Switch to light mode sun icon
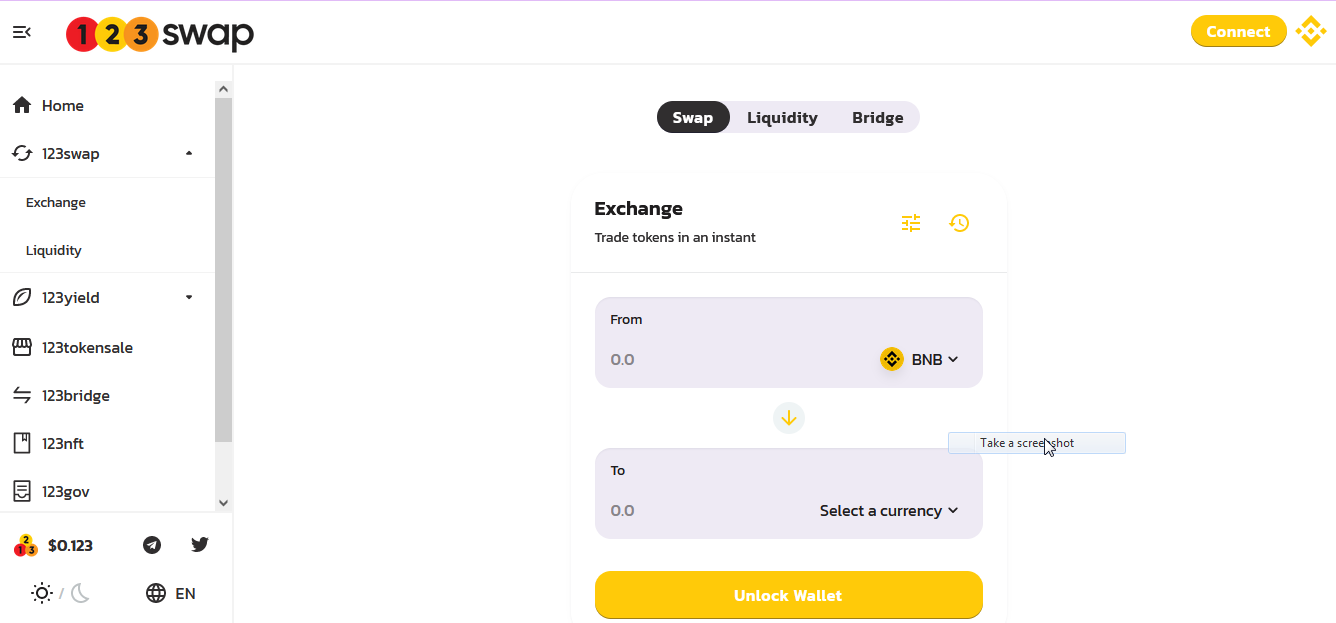This screenshot has width=1336, height=623. click(x=42, y=593)
